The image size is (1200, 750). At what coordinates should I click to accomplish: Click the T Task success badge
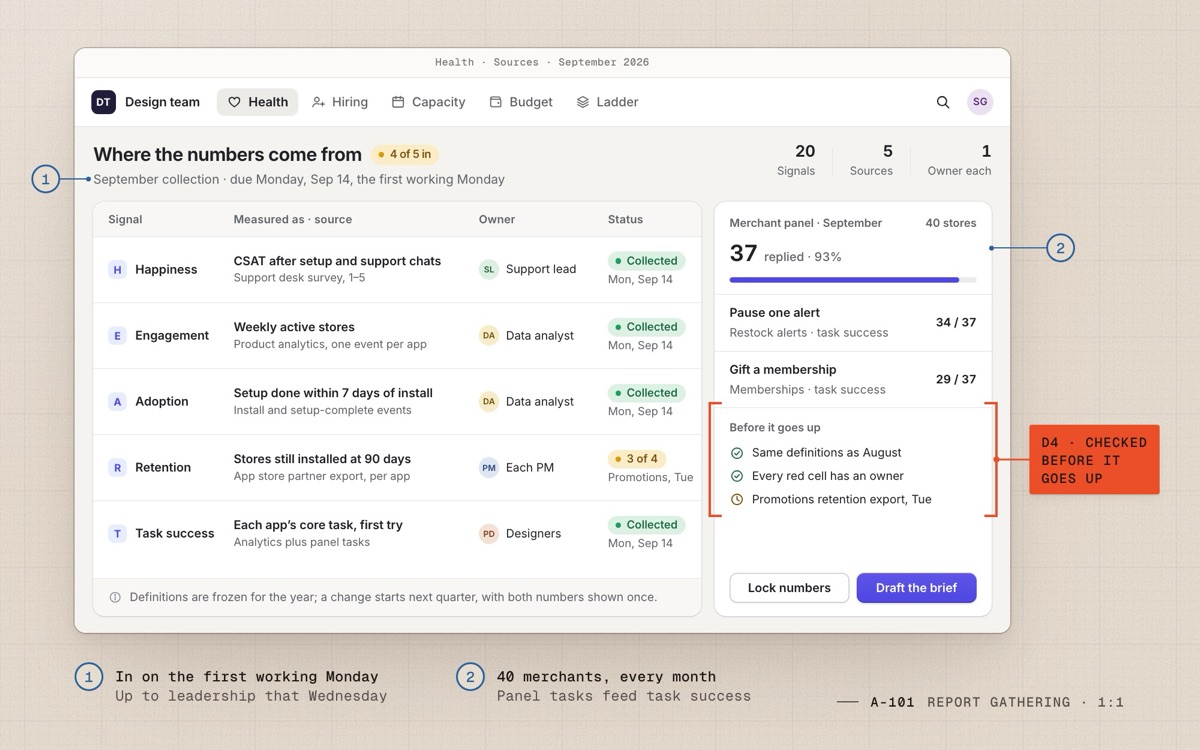(117, 533)
